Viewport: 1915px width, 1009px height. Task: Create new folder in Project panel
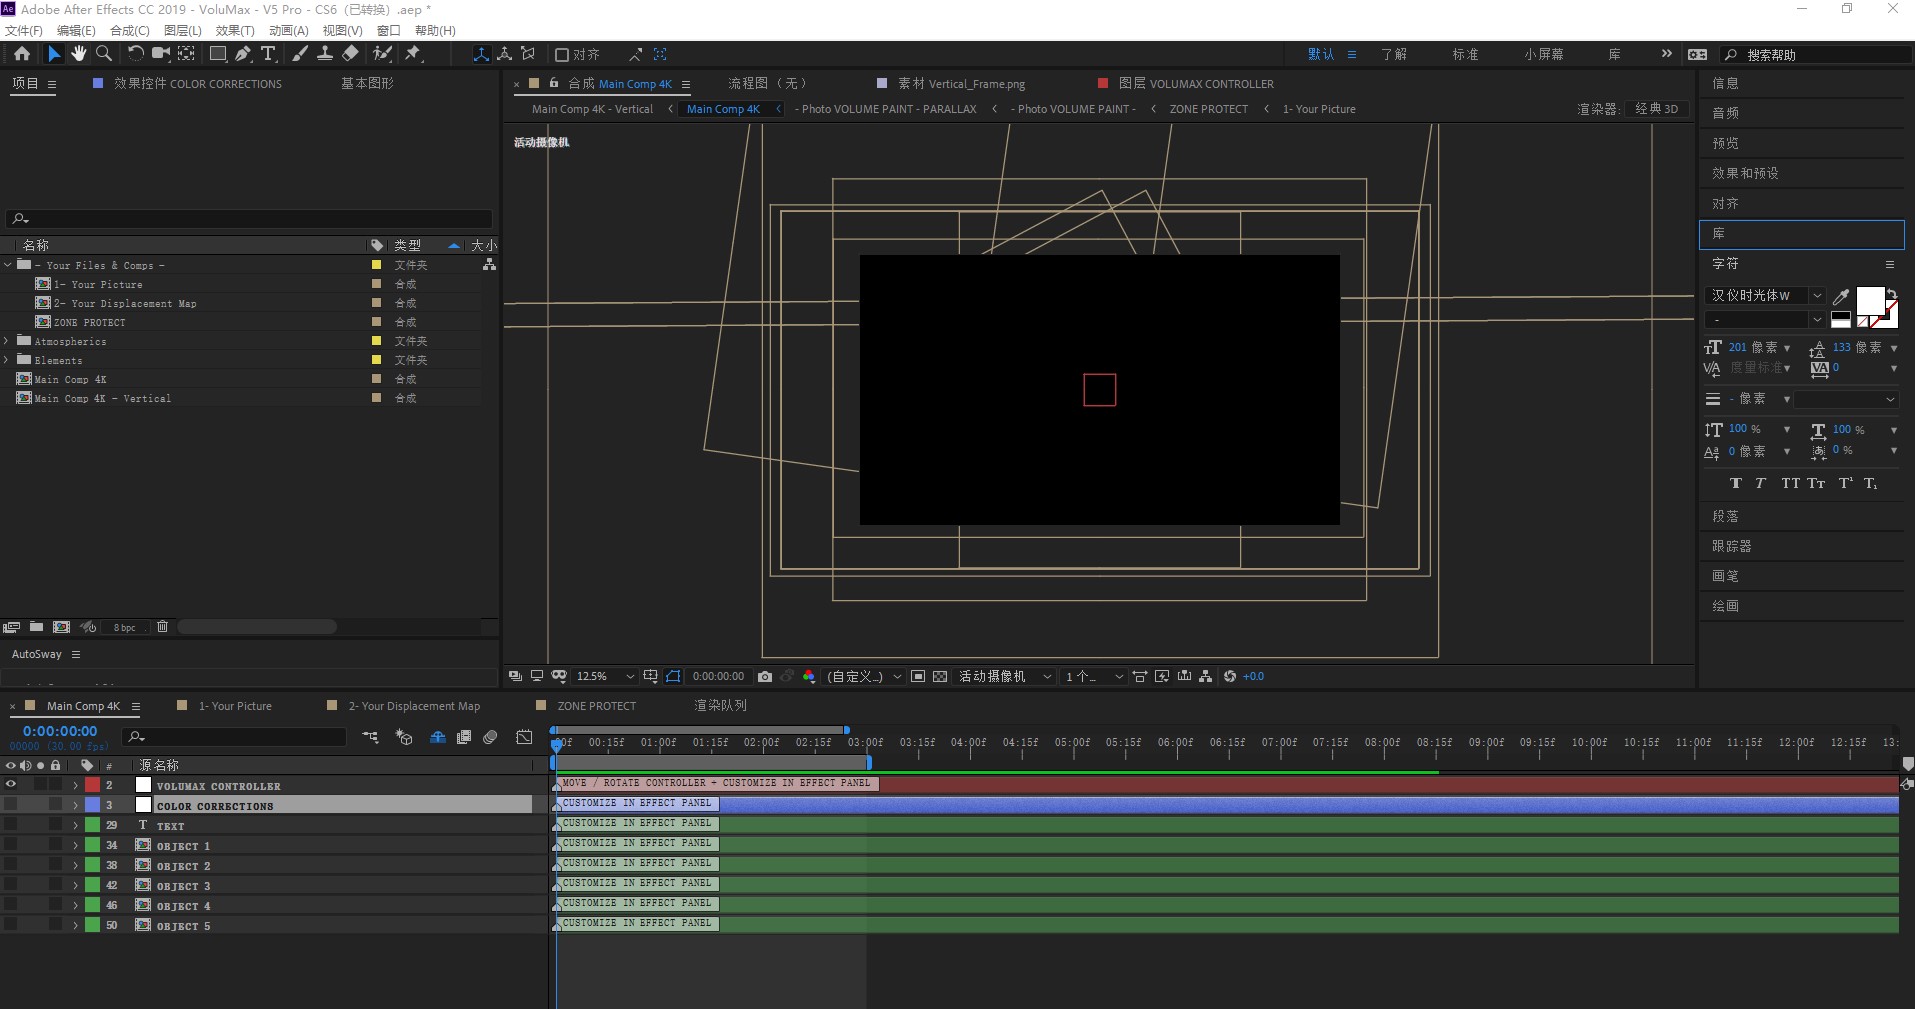[x=36, y=627]
